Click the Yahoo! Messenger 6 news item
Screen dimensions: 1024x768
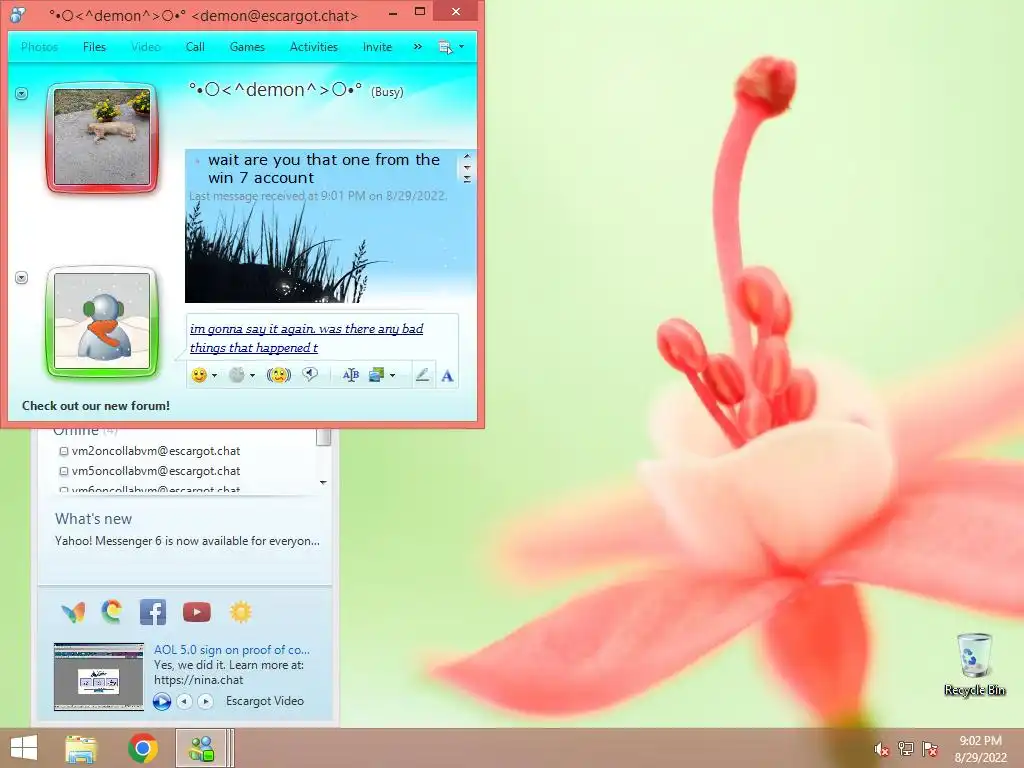point(187,541)
